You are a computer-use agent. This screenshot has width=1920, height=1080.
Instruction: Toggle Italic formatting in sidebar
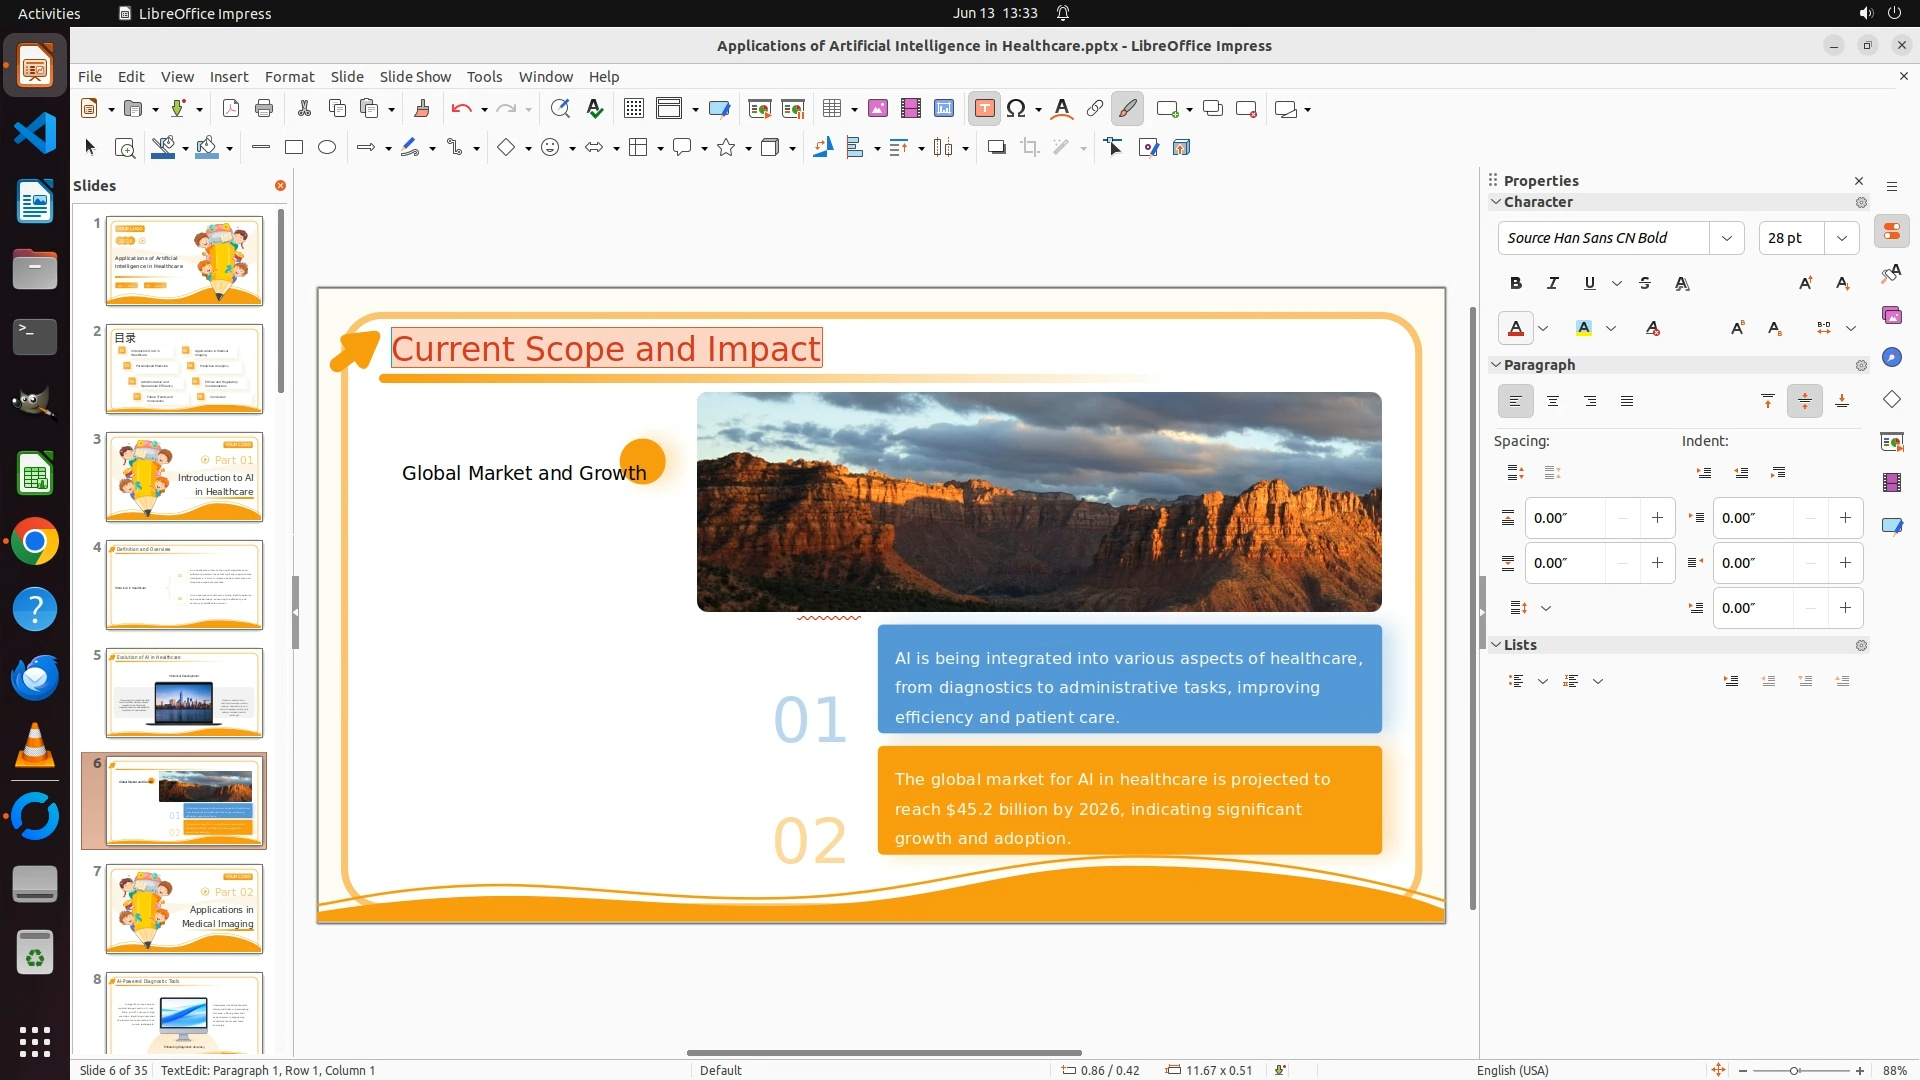1553,284
